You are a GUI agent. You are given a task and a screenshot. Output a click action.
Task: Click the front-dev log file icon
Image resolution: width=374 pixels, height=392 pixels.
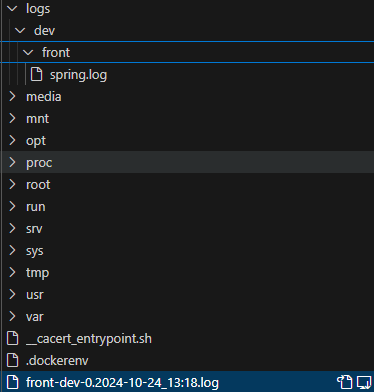pos(12,382)
